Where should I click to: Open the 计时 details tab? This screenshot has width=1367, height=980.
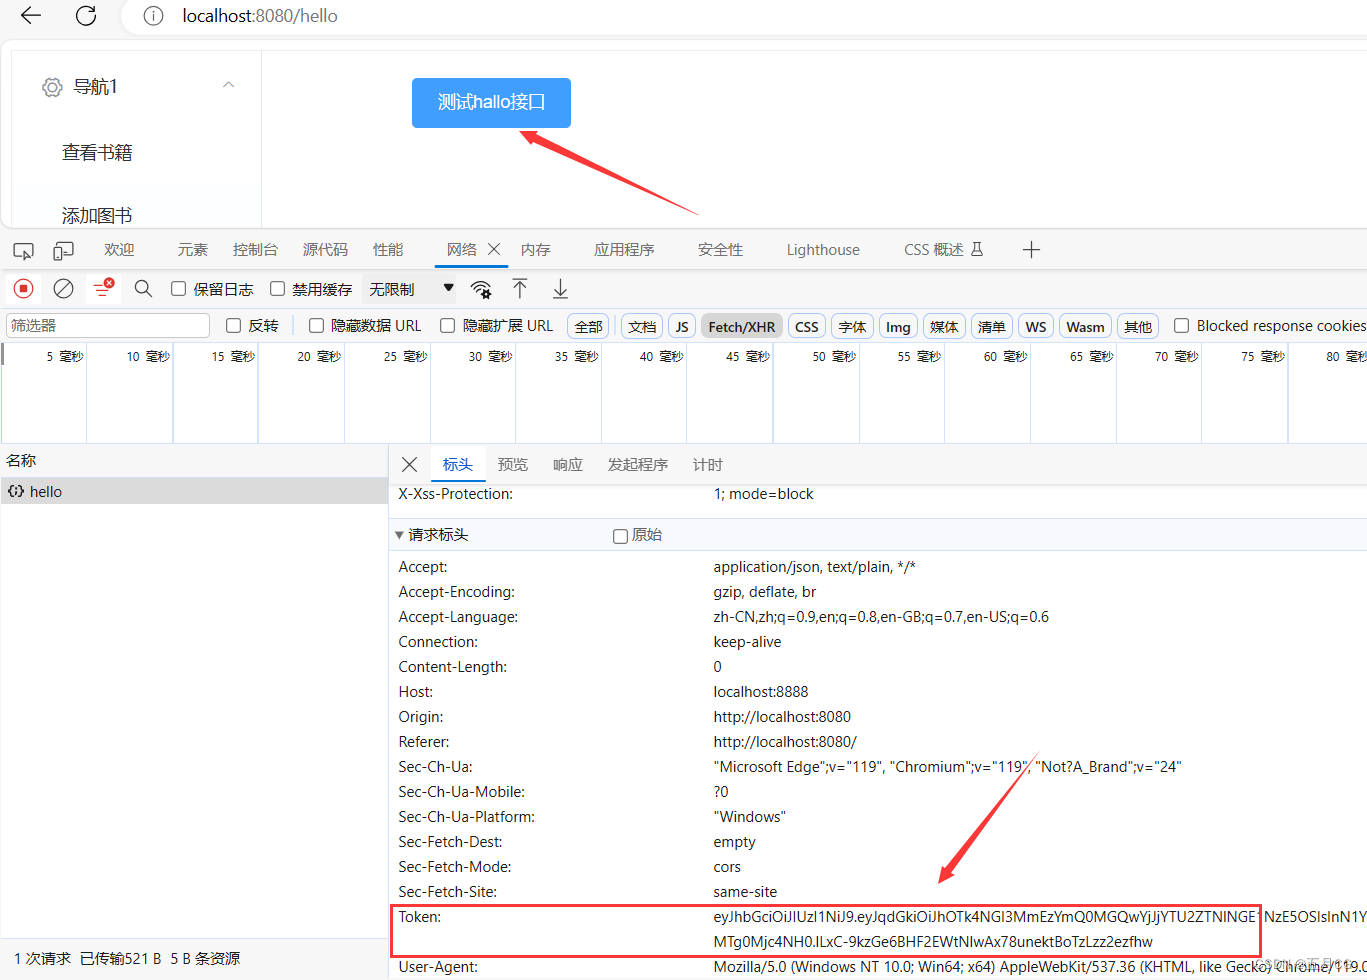pos(707,465)
